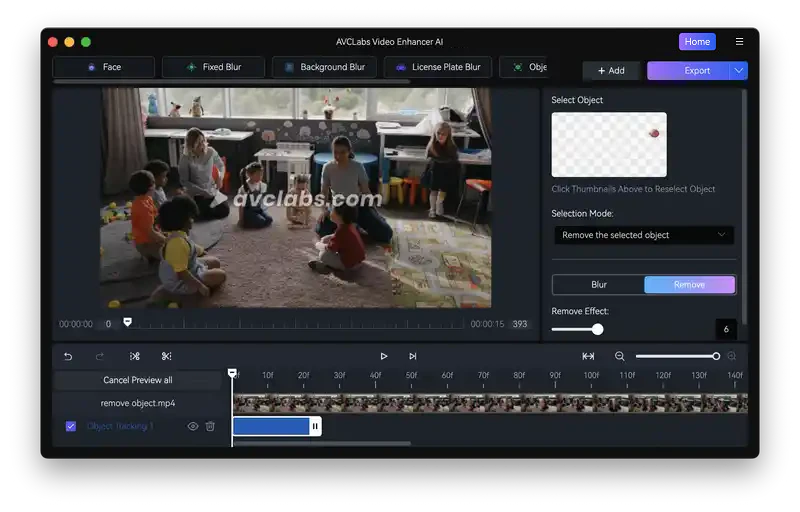Click the tabs horizontal scrollbar

(231, 82)
